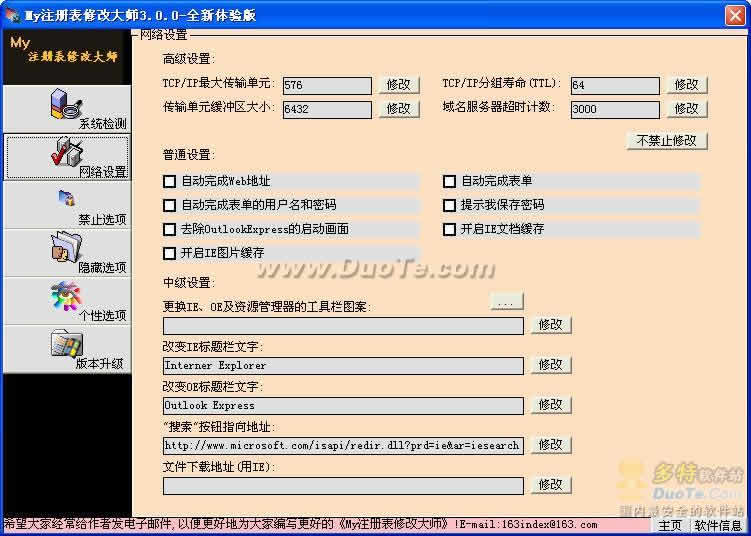Click 修改 next to TCP/IP分组寿命 (TTL)

(x=687, y=85)
